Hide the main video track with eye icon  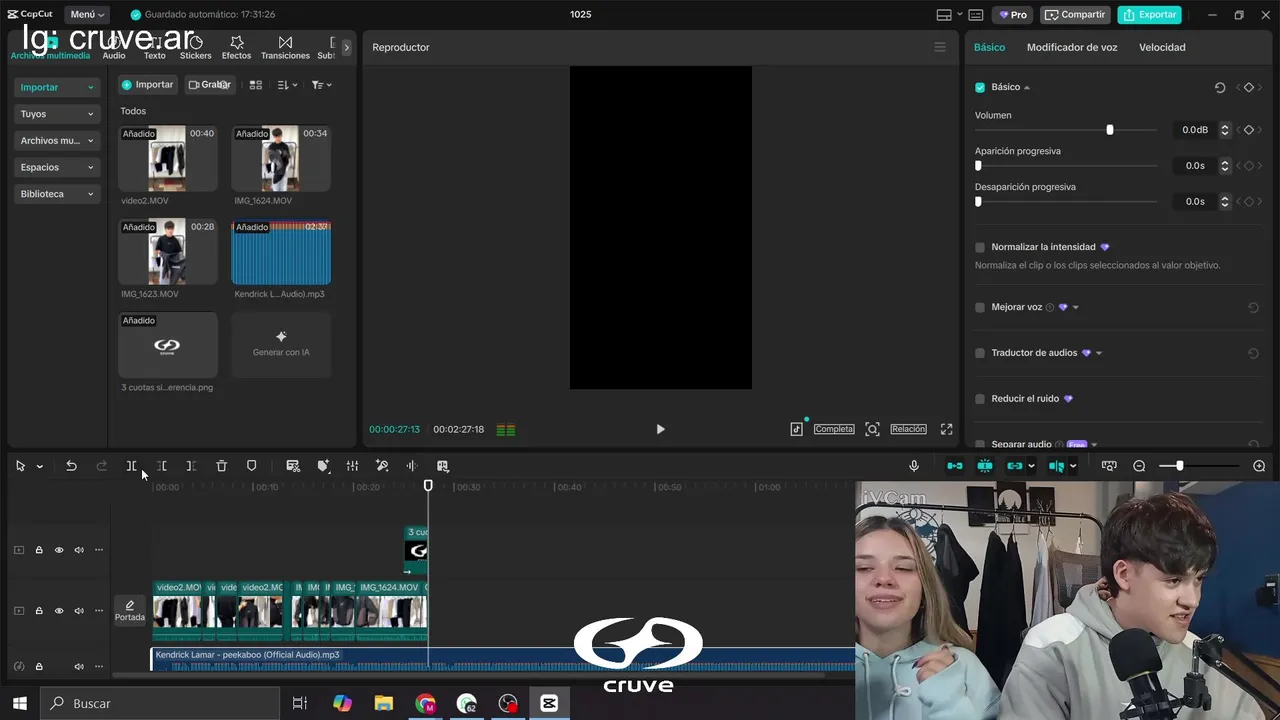point(59,611)
